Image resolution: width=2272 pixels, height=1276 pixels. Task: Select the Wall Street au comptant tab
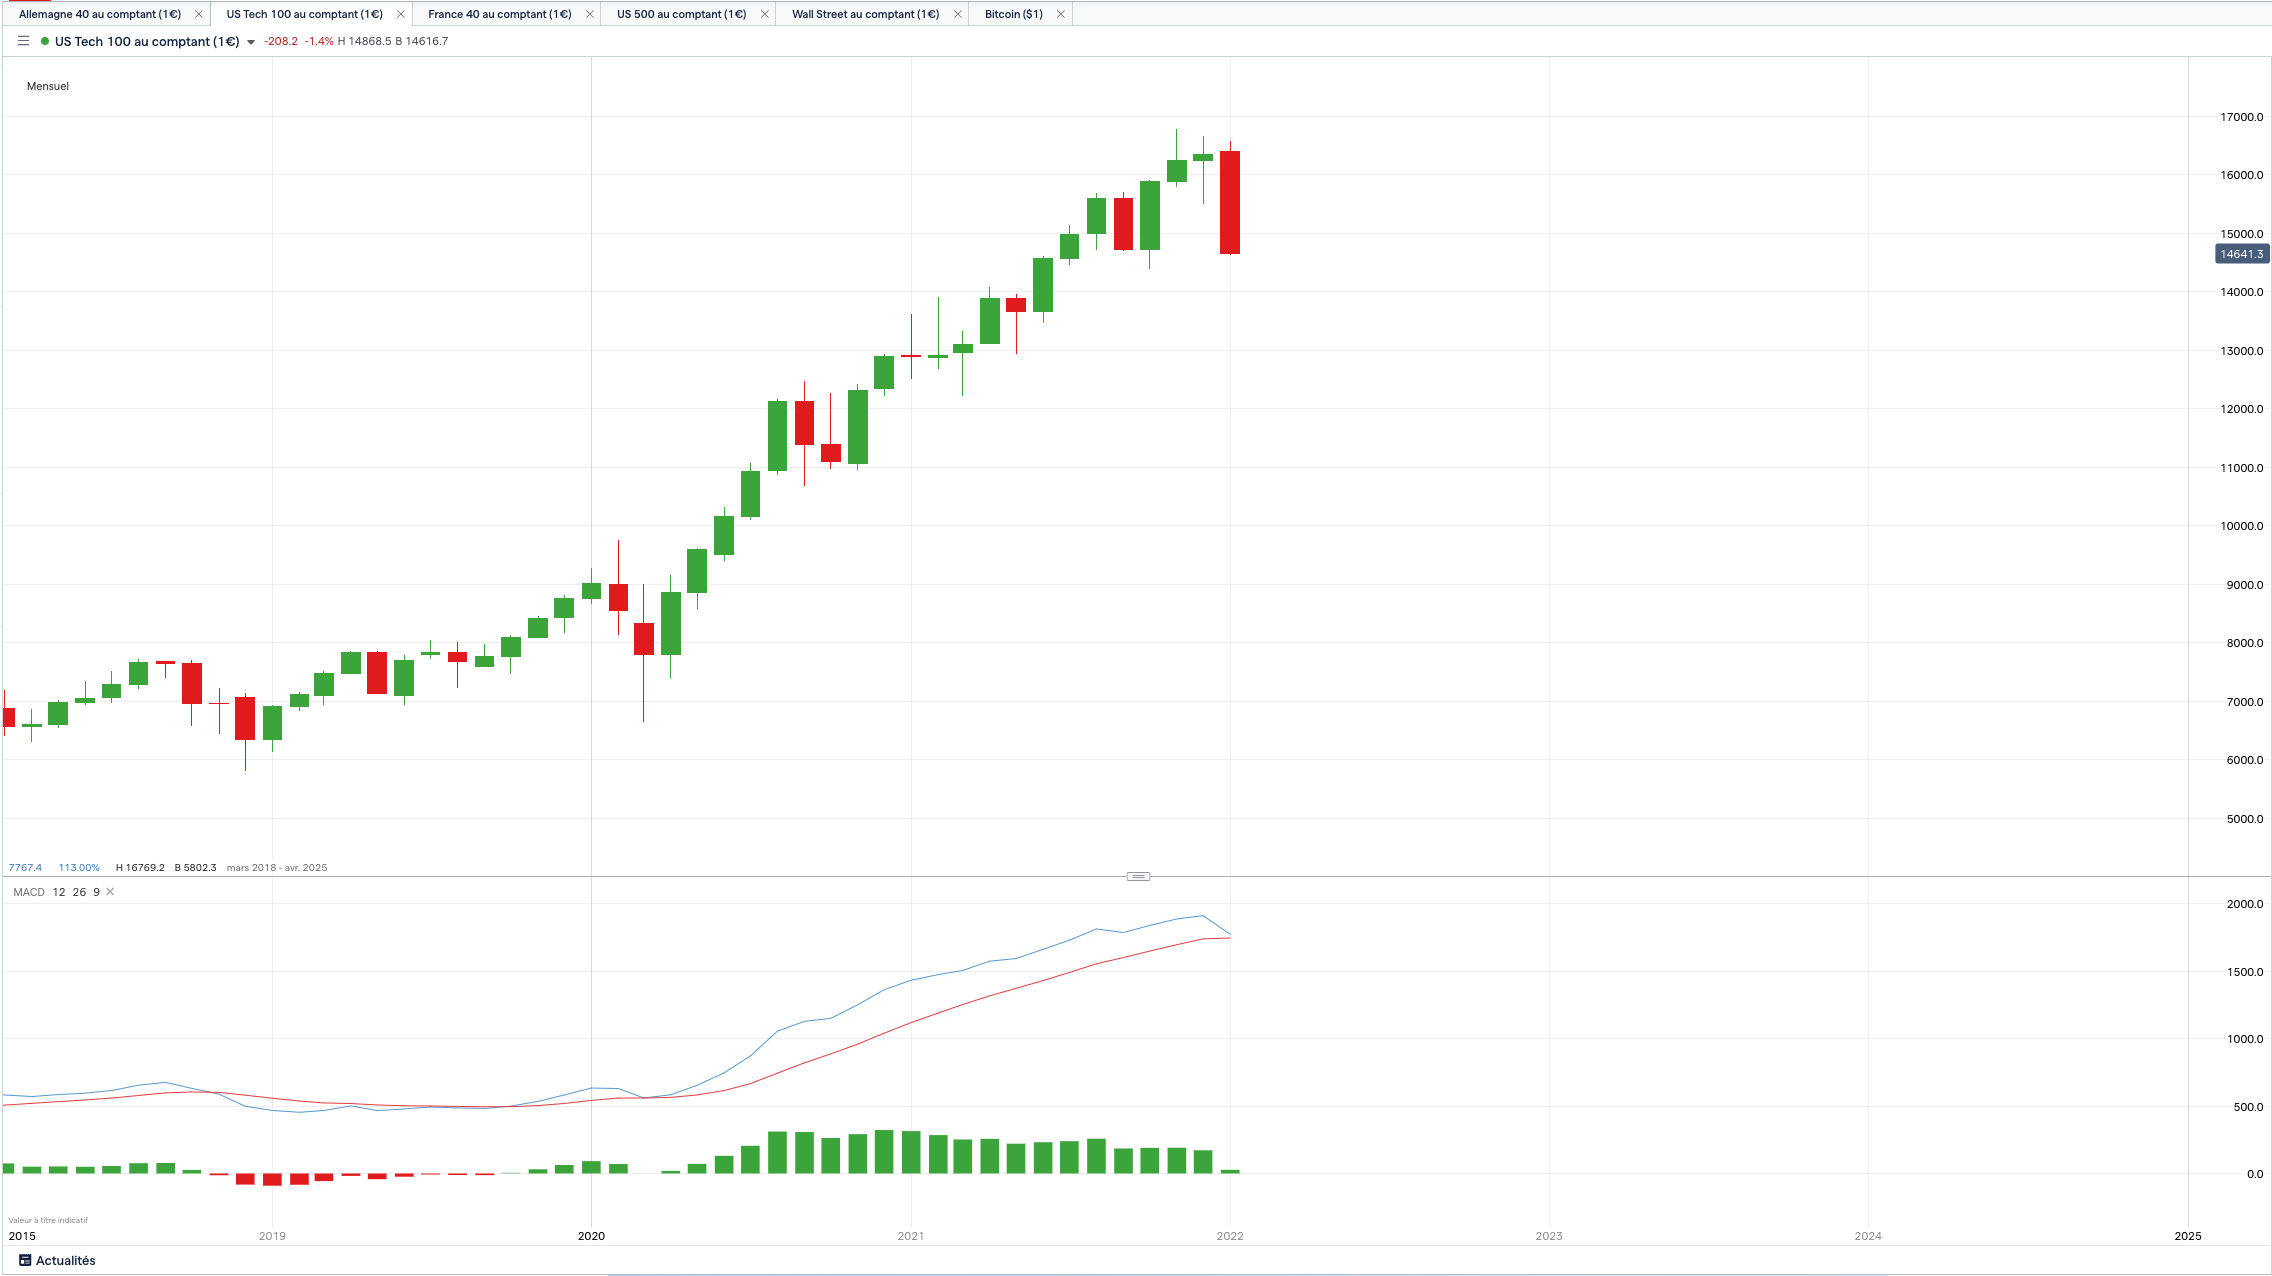[x=865, y=14]
